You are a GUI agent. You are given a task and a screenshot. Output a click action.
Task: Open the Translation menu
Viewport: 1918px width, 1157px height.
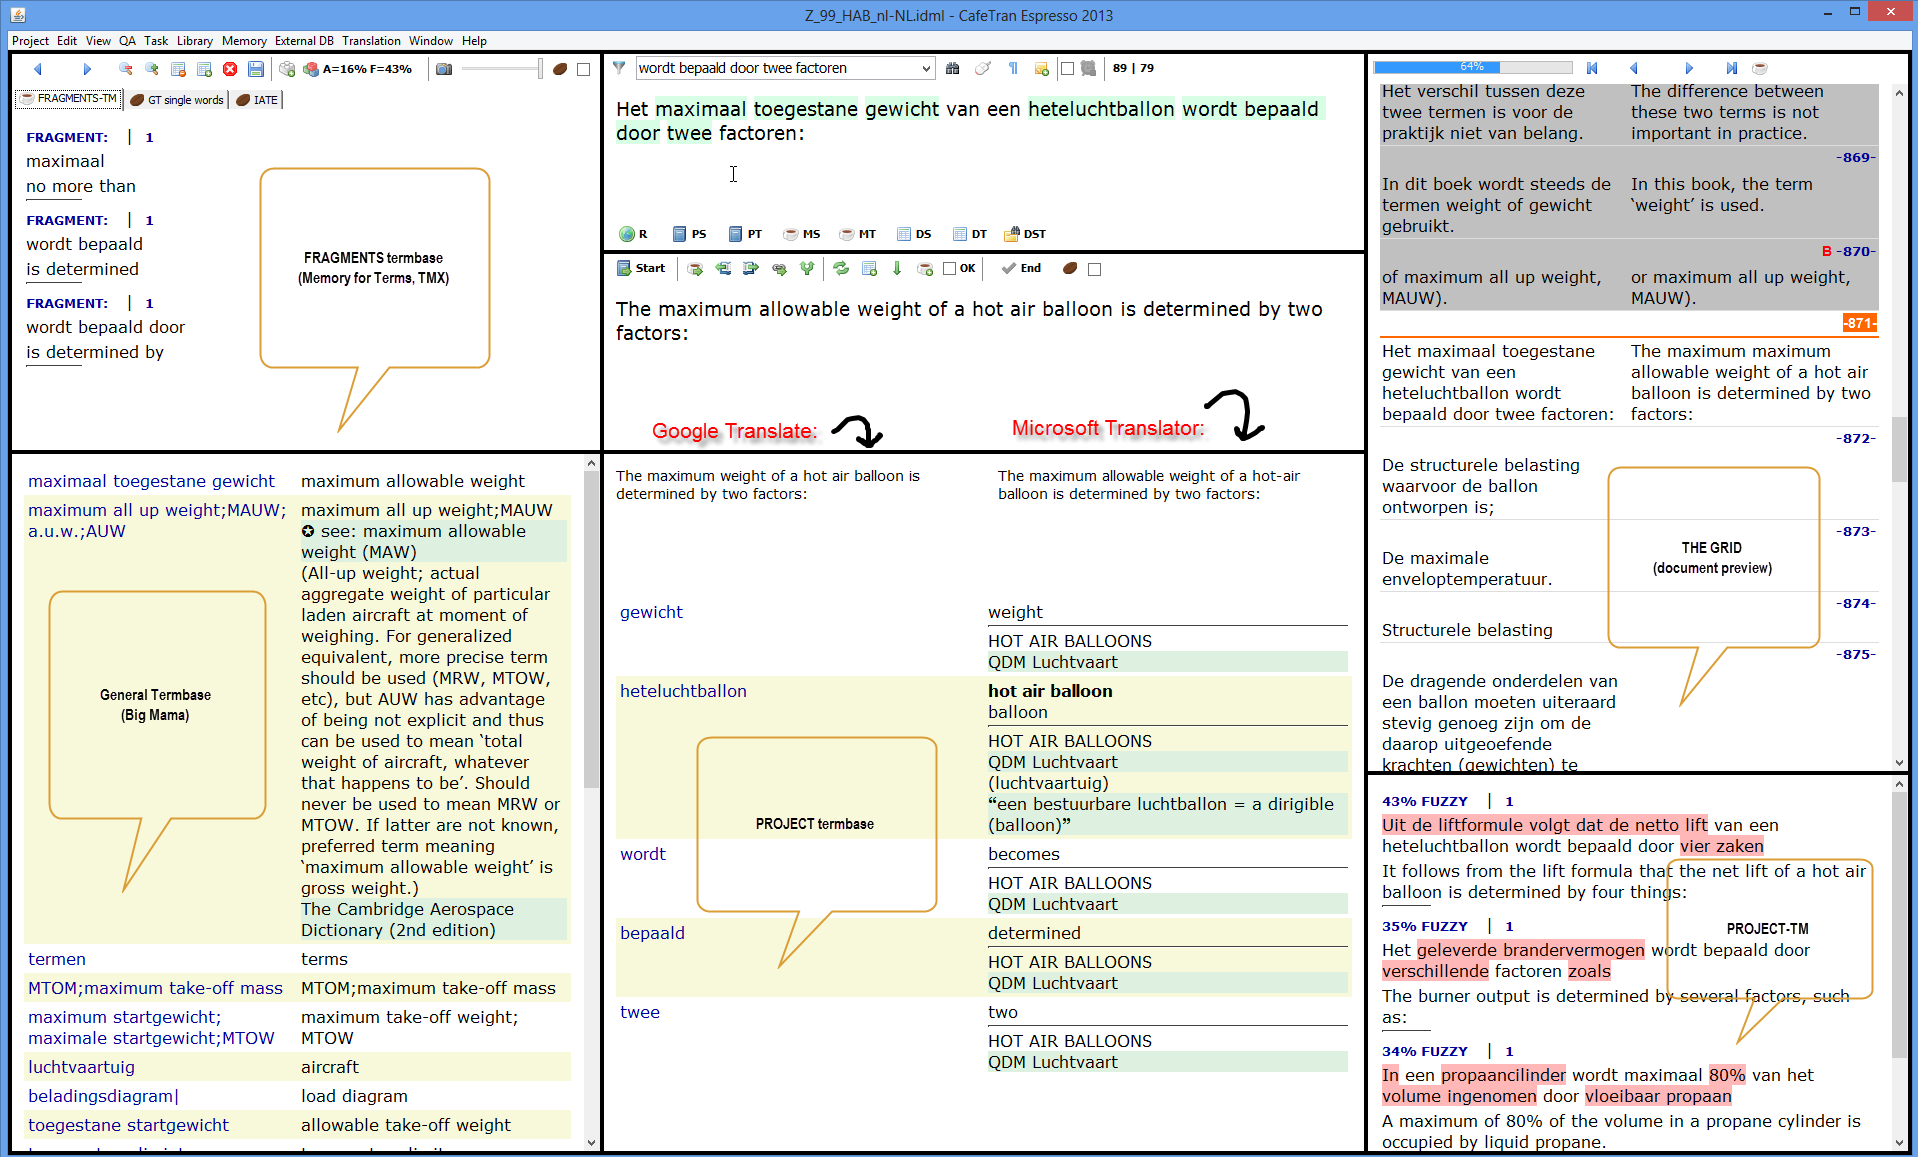370,41
